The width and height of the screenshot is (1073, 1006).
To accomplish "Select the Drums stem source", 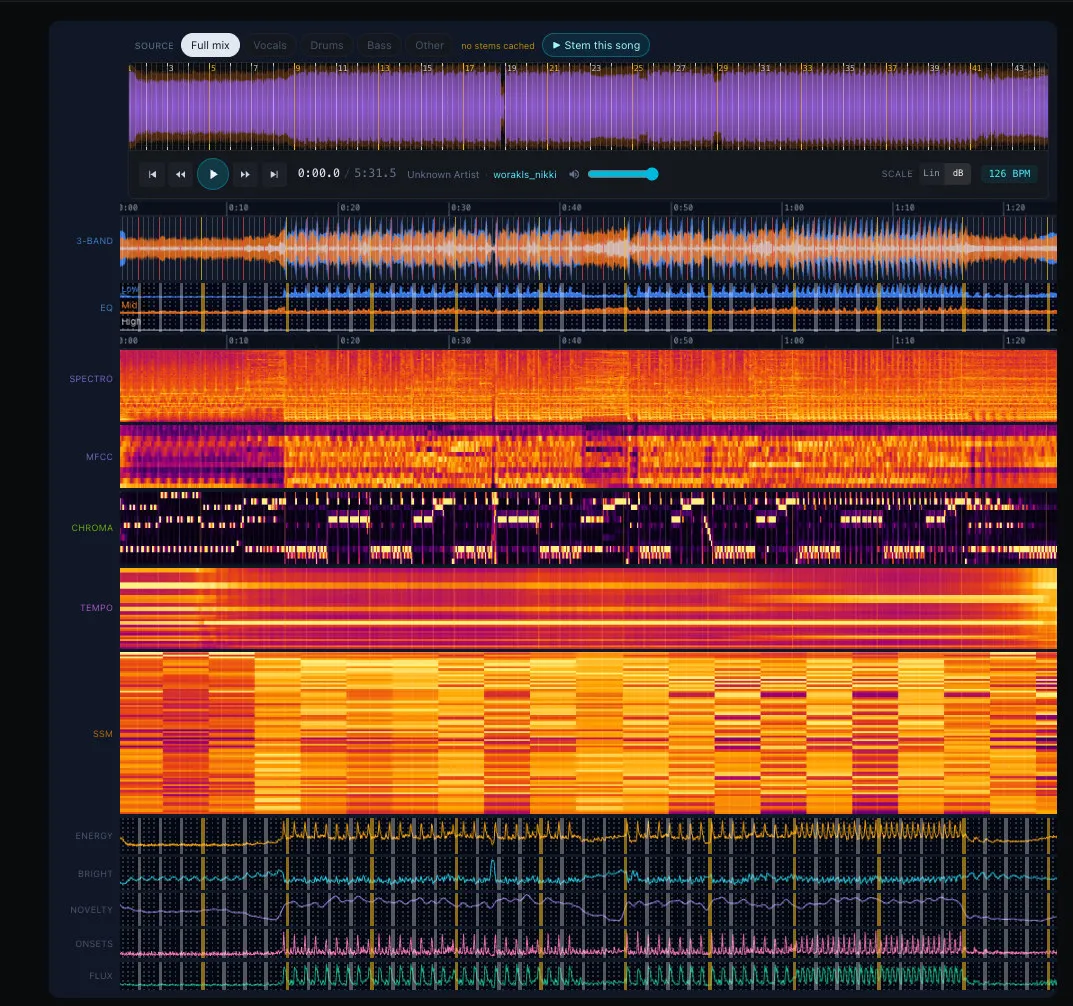I will 326,45.
